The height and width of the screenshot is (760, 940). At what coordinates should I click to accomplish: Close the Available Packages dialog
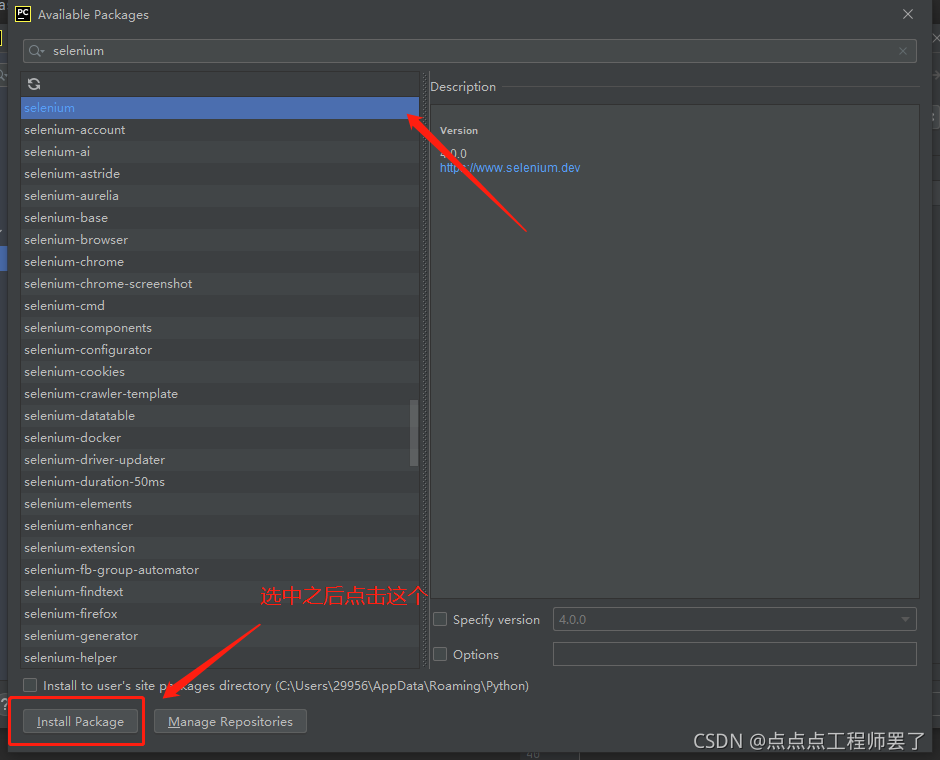(908, 14)
